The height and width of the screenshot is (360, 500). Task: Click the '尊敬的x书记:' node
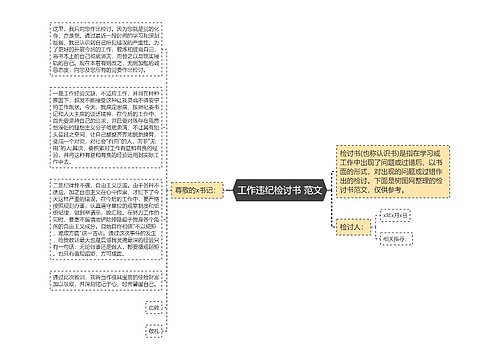pyautogui.click(x=197, y=190)
